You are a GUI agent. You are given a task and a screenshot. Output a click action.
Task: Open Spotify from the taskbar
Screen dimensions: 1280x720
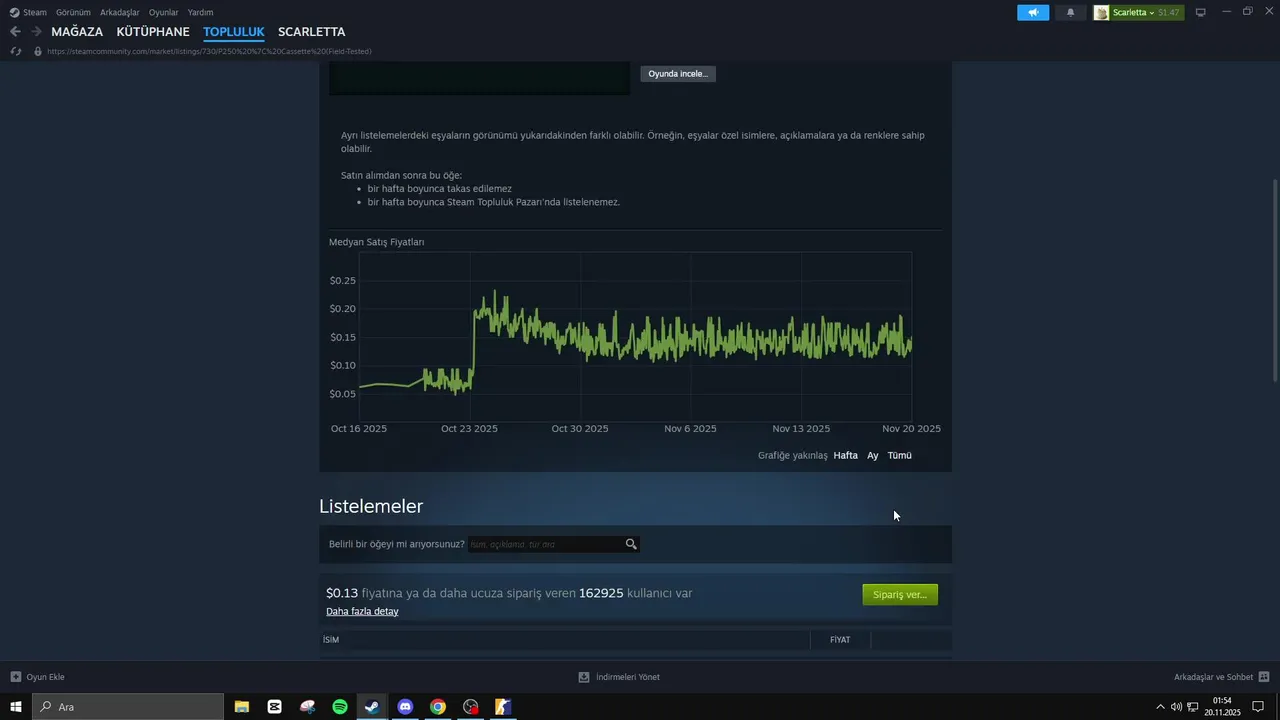[340, 707]
